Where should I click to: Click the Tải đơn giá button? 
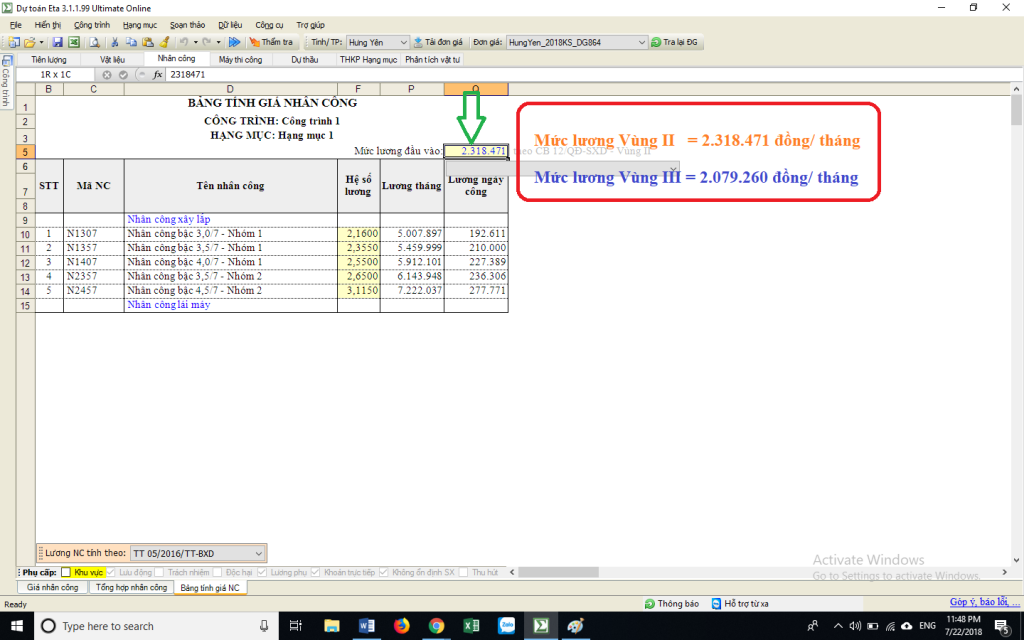pyautogui.click(x=438, y=43)
